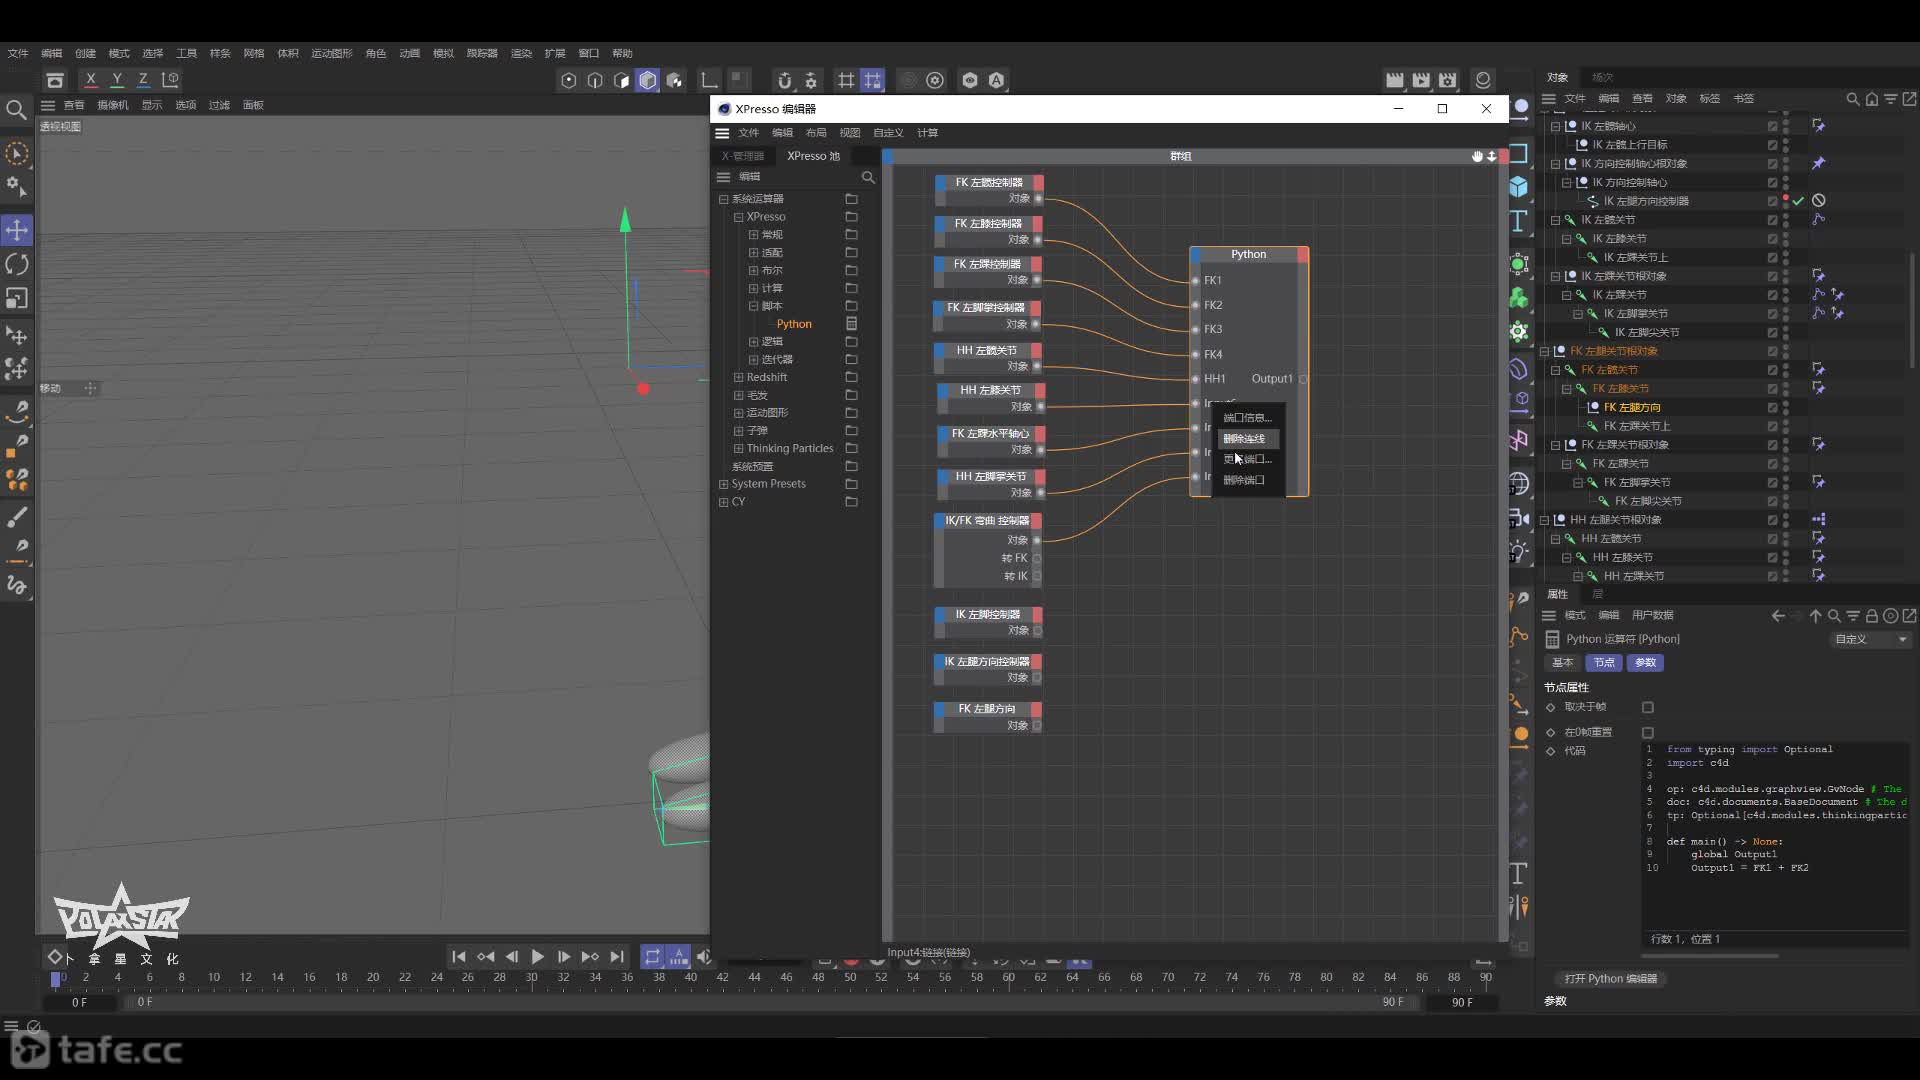This screenshot has height=1080, width=1920.
Task: Click the render view clapperboard icon
Action: (x=1395, y=80)
